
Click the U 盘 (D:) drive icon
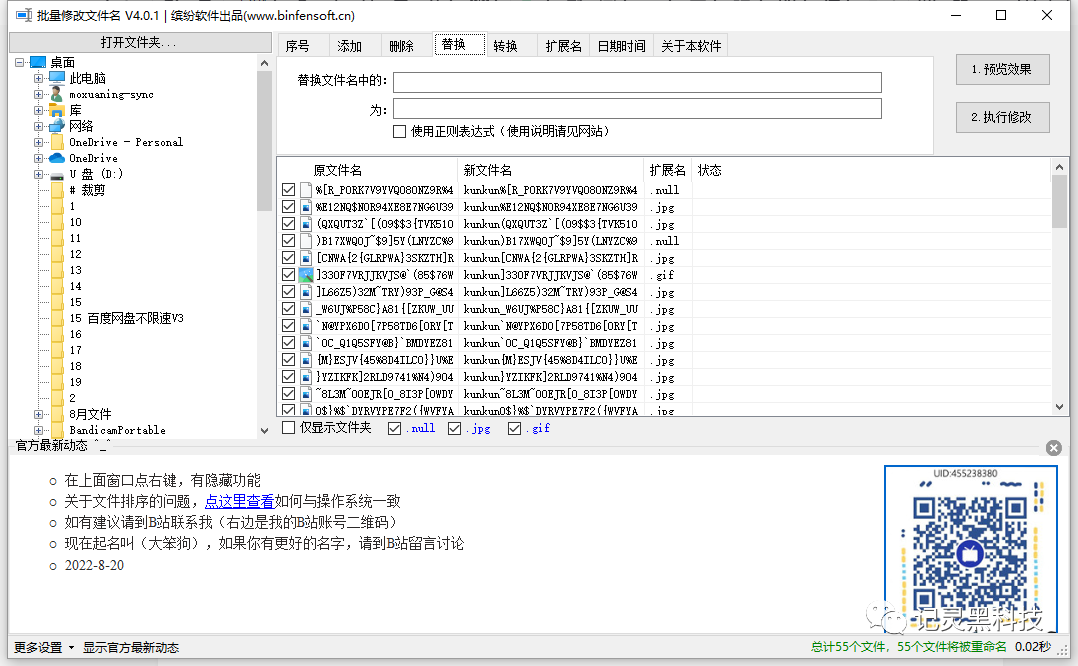point(58,173)
